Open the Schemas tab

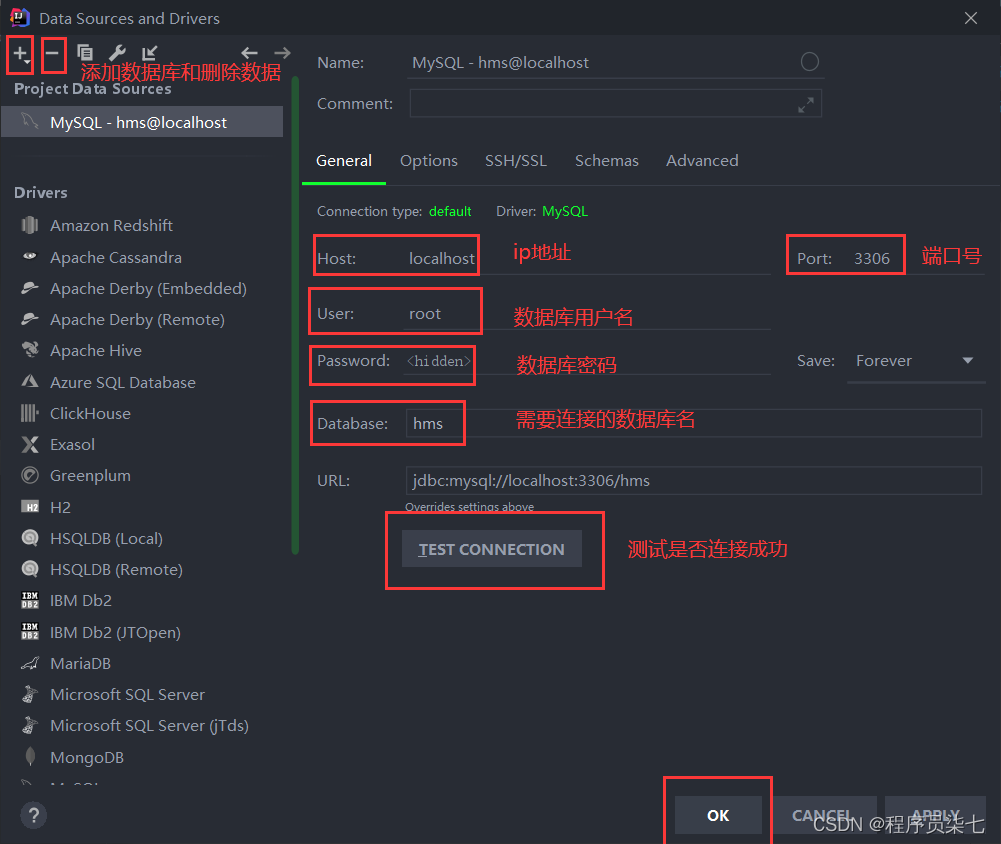point(606,161)
